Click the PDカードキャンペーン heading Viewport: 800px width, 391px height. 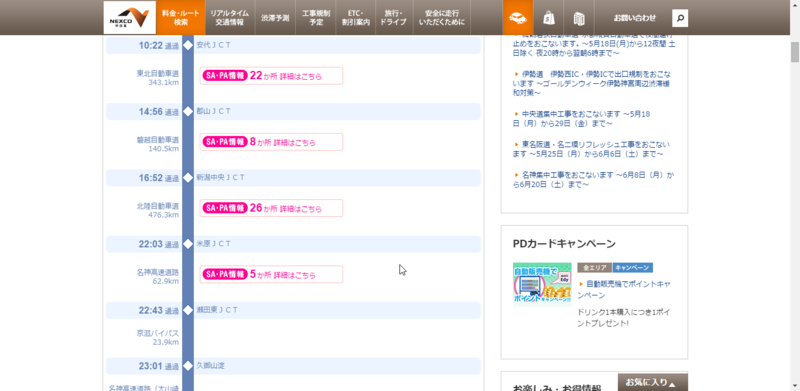tap(564, 243)
